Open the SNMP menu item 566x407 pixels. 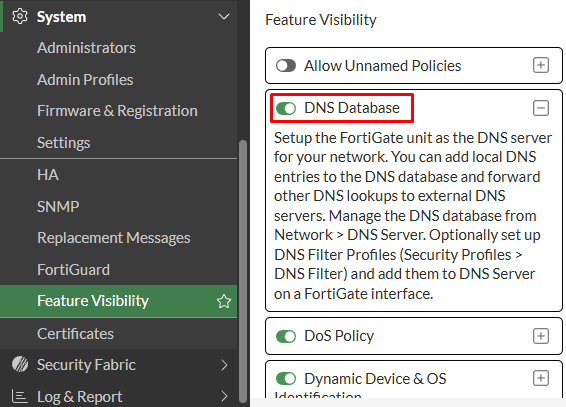click(58, 206)
